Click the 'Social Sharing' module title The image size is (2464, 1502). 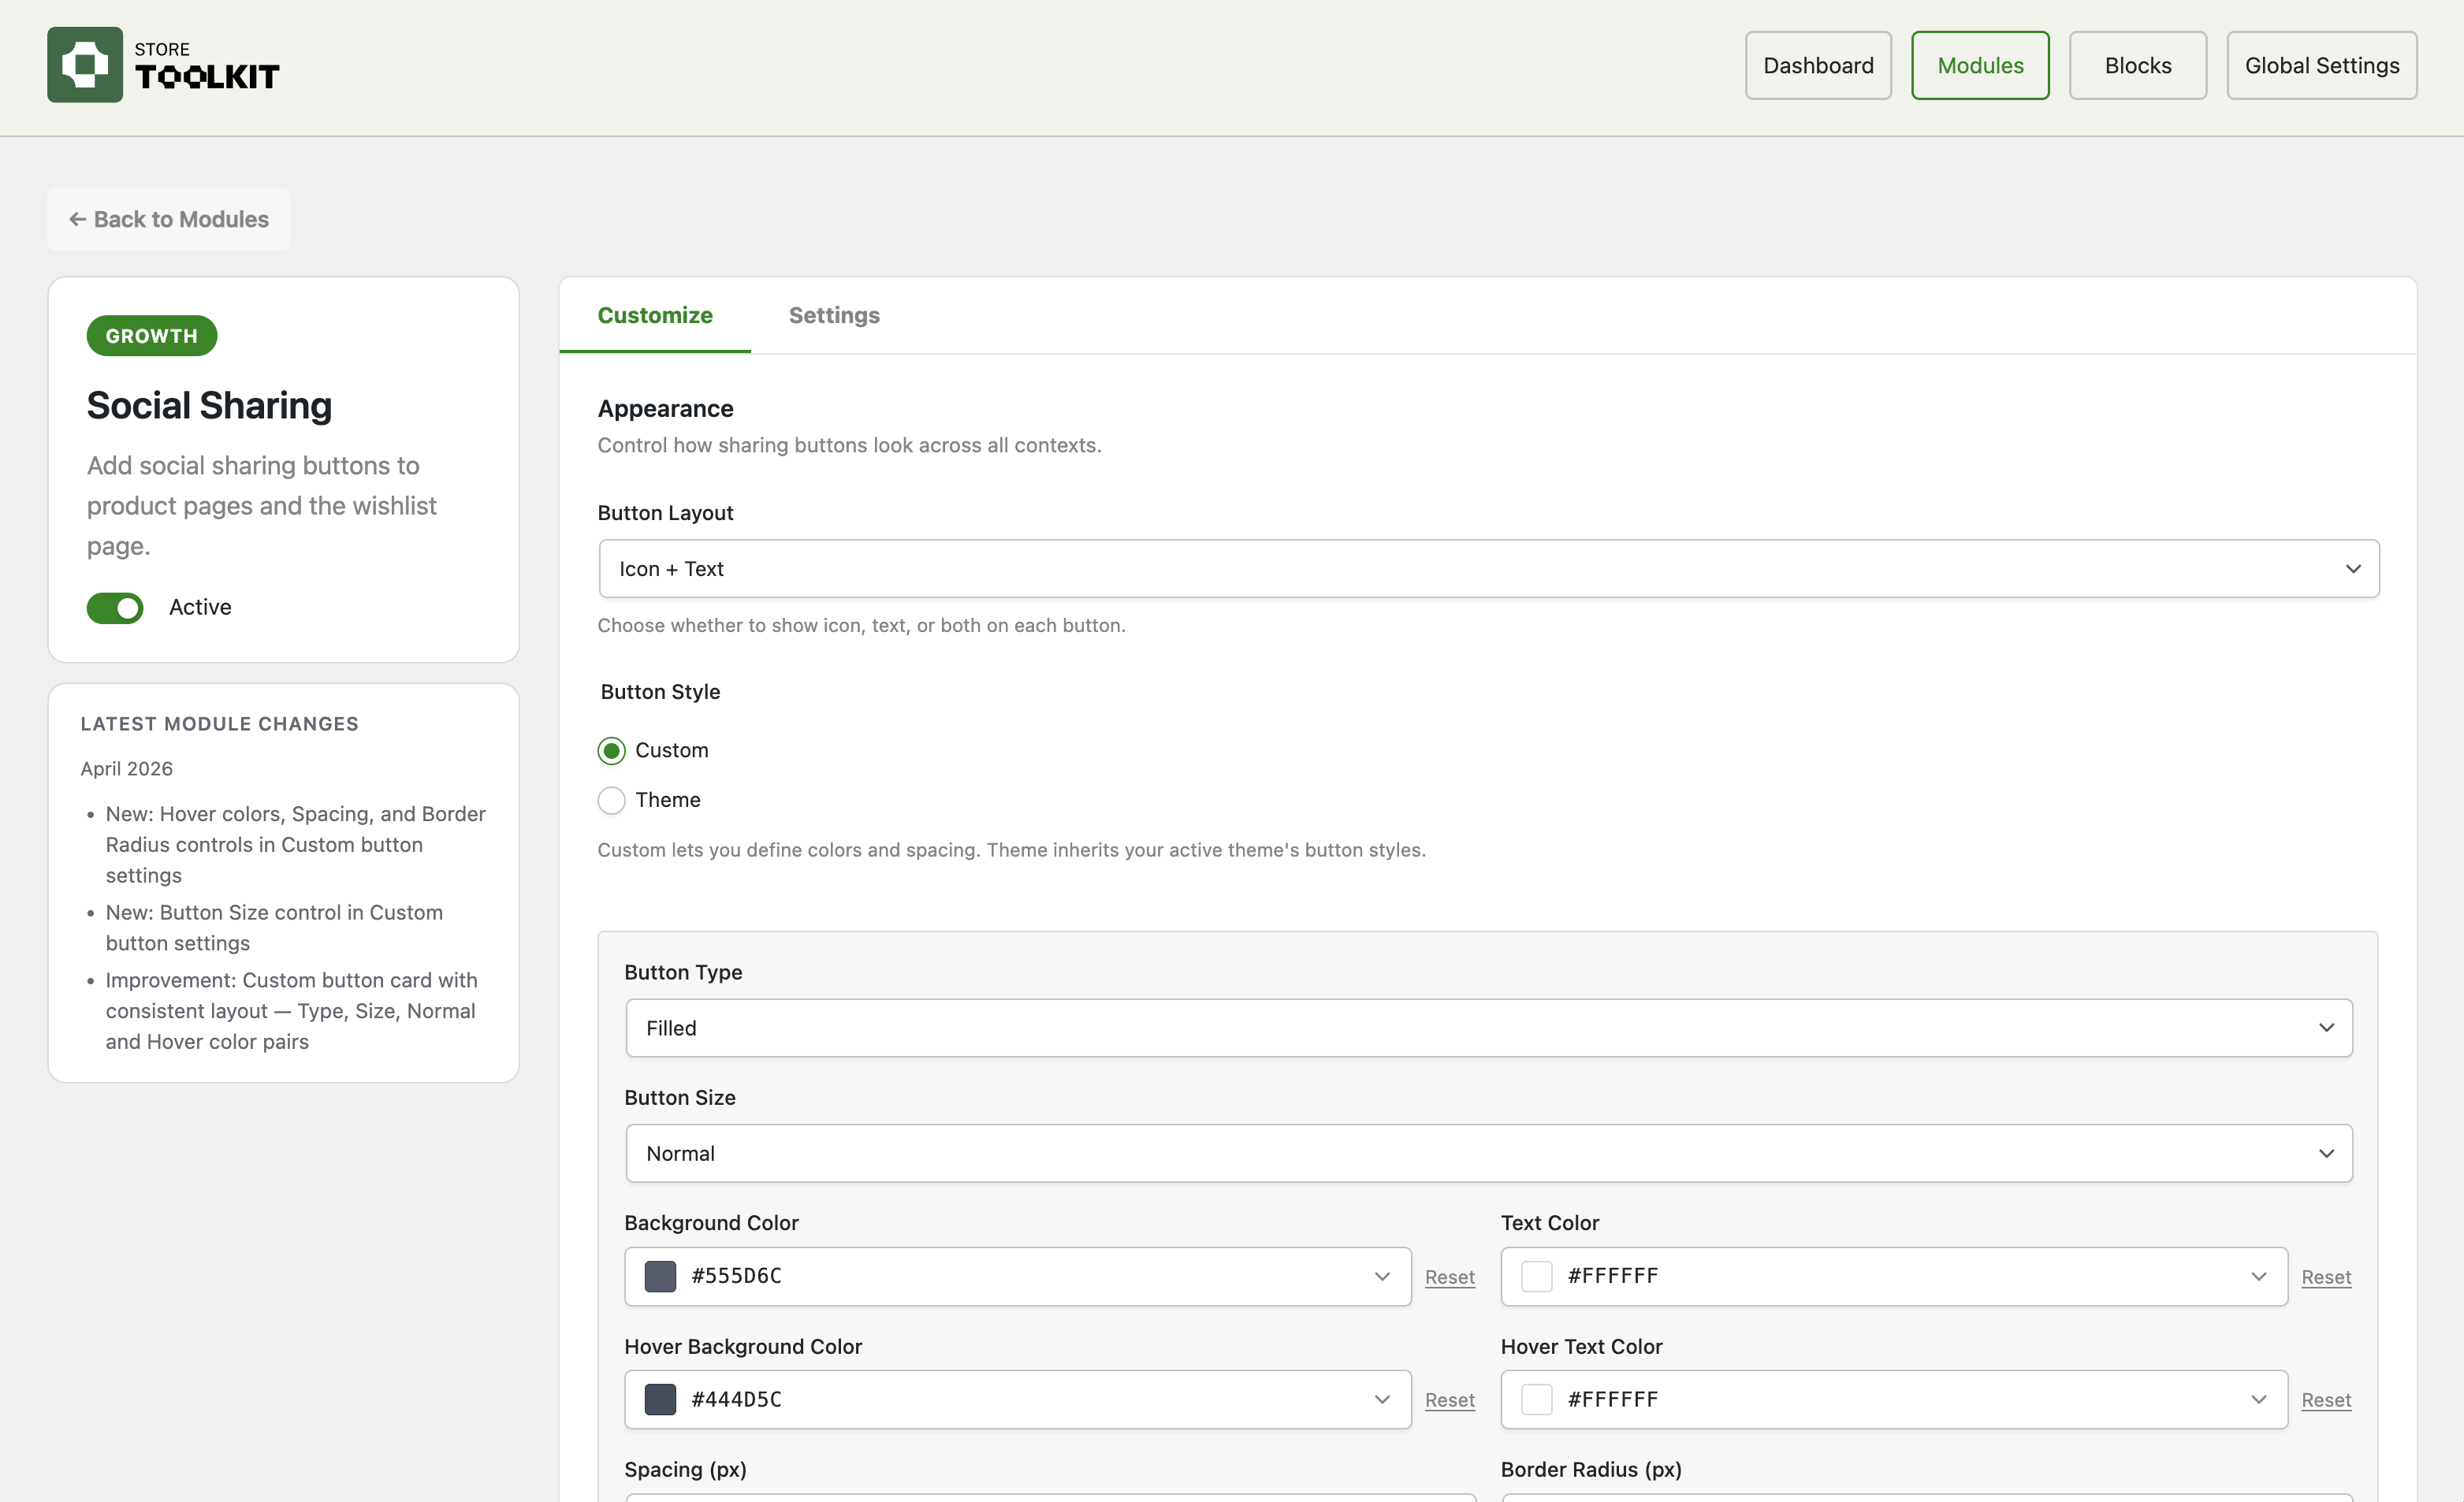[x=209, y=405]
